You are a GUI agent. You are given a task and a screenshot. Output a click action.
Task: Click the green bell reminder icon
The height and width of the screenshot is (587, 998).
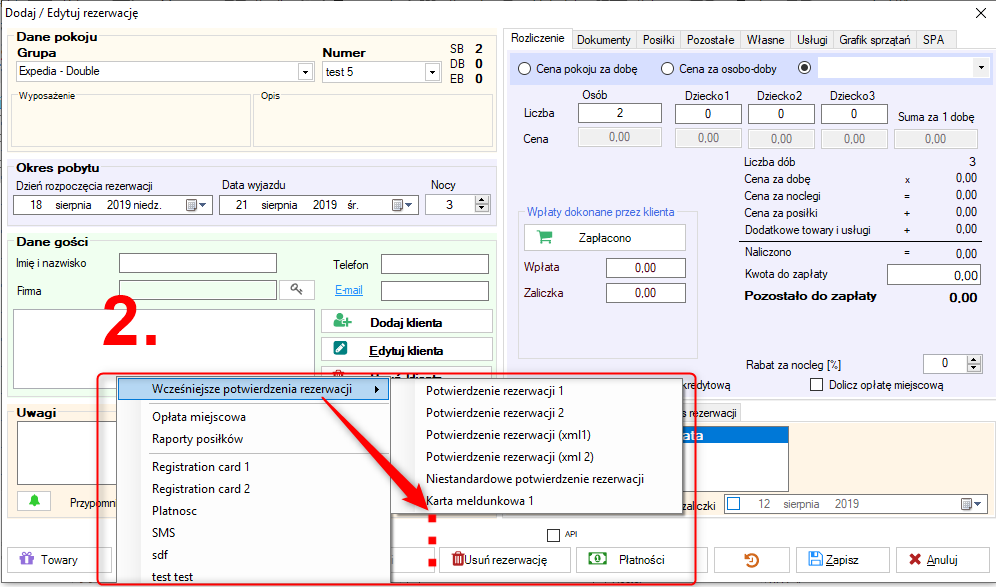click(x=34, y=501)
